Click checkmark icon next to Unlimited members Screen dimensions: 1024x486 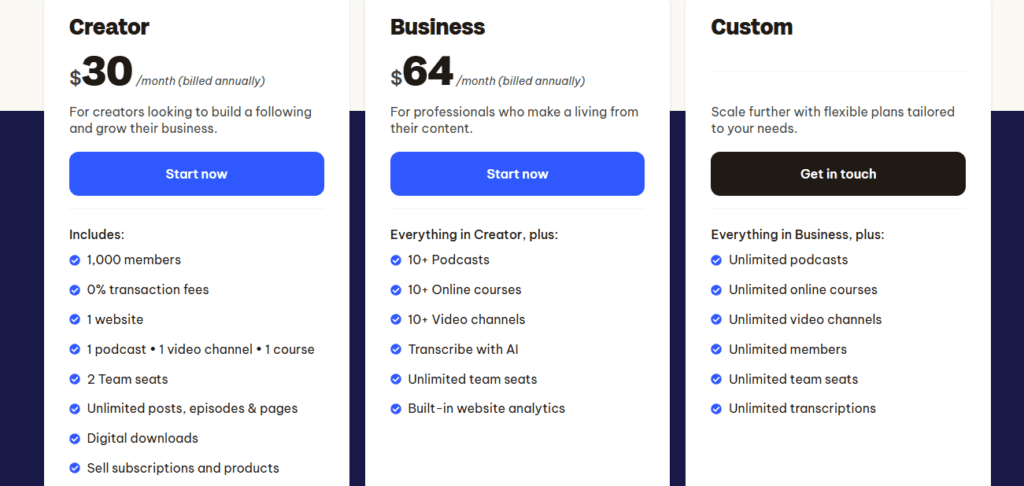point(716,350)
